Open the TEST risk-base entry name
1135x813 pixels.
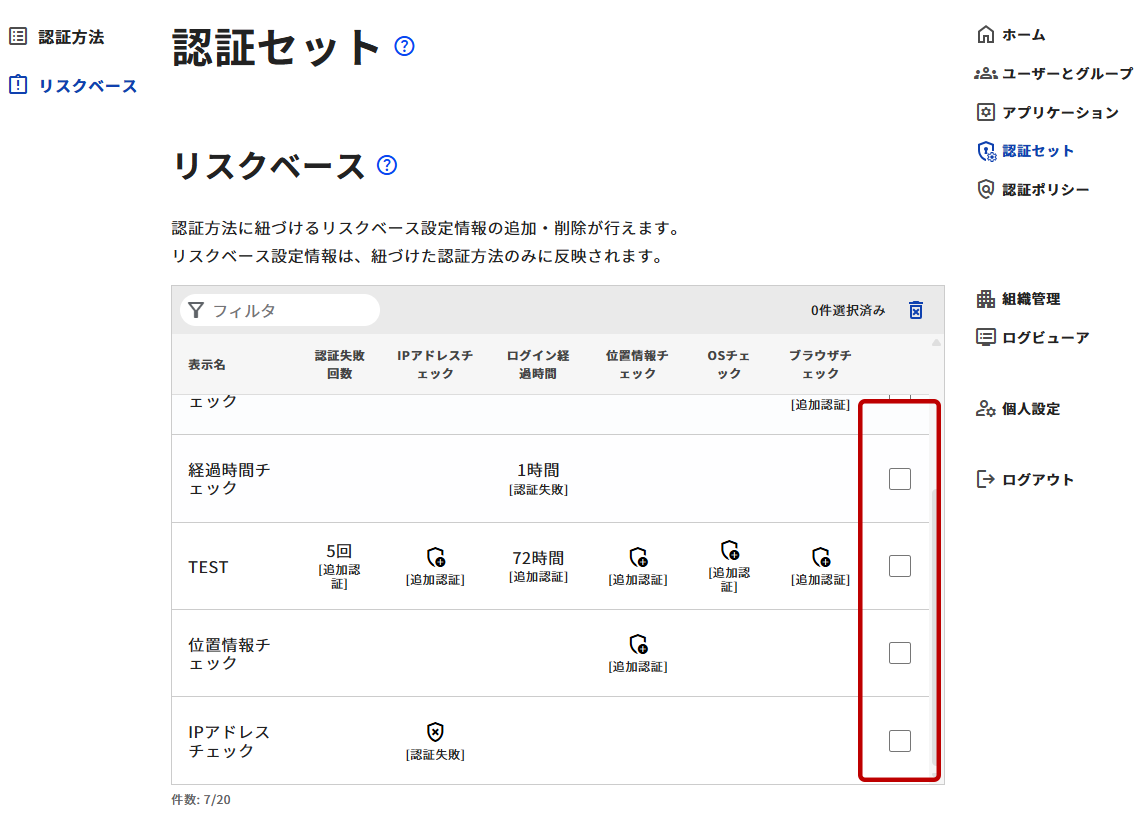point(208,567)
